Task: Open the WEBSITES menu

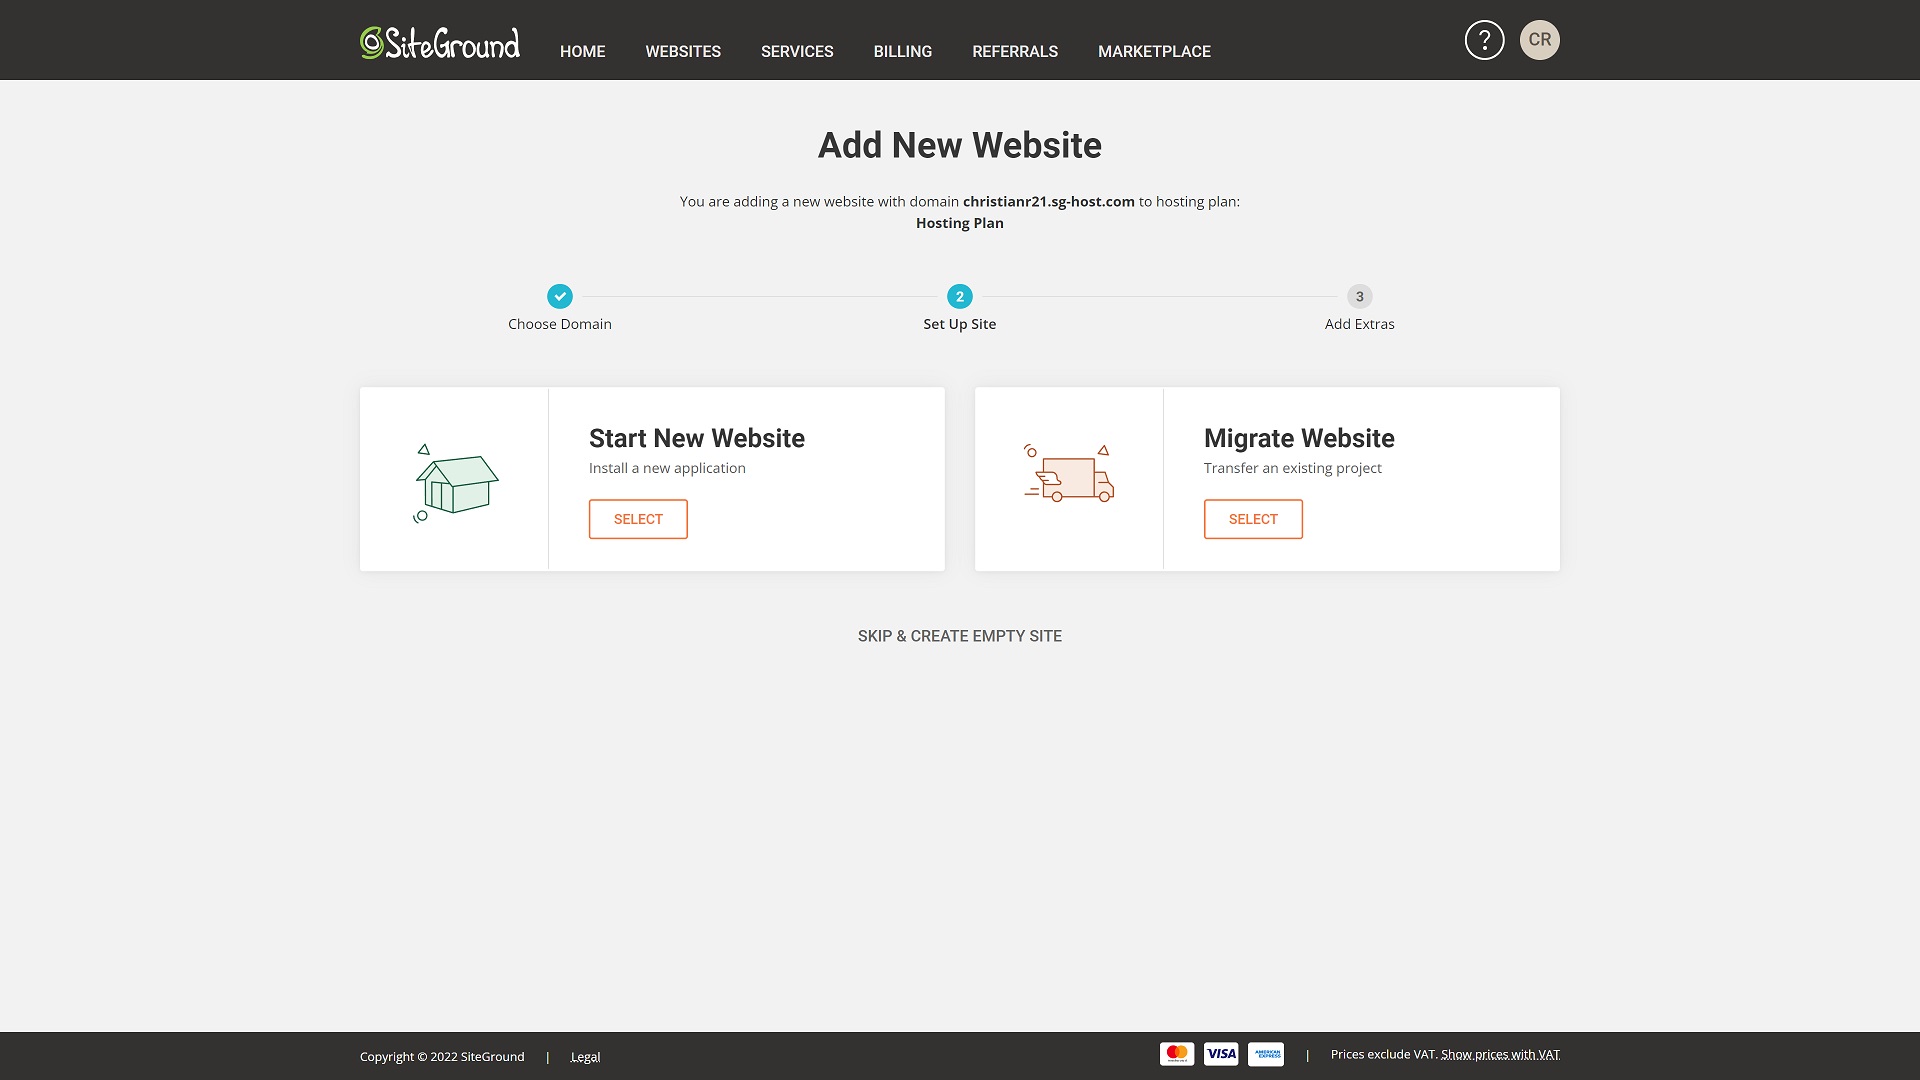Action: point(683,51)
